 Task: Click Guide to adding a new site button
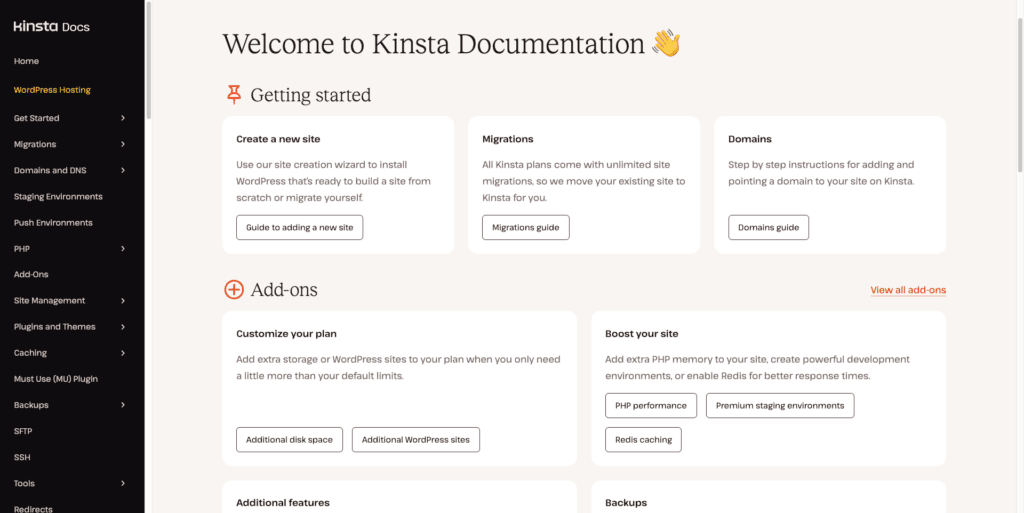click(x=300, y=228)
